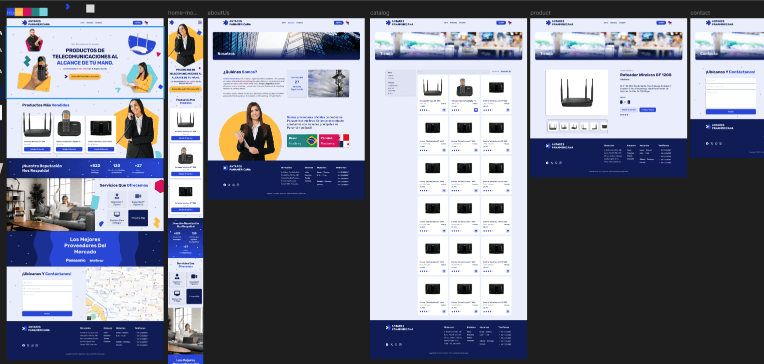Click the solid blue buy button in product frame
The height and width of the screenshot is (364, 764).
click(648, 110)
